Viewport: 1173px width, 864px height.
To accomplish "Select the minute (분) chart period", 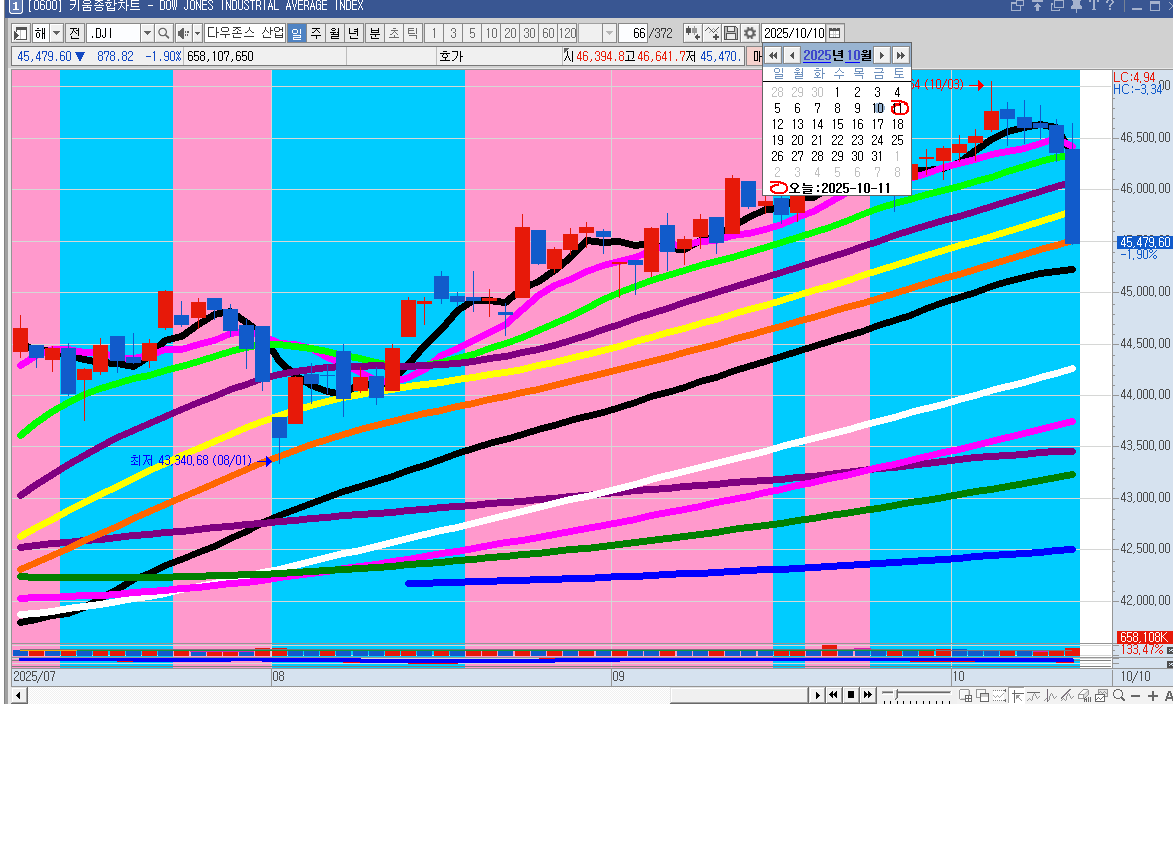I will (x=375, y=34).
